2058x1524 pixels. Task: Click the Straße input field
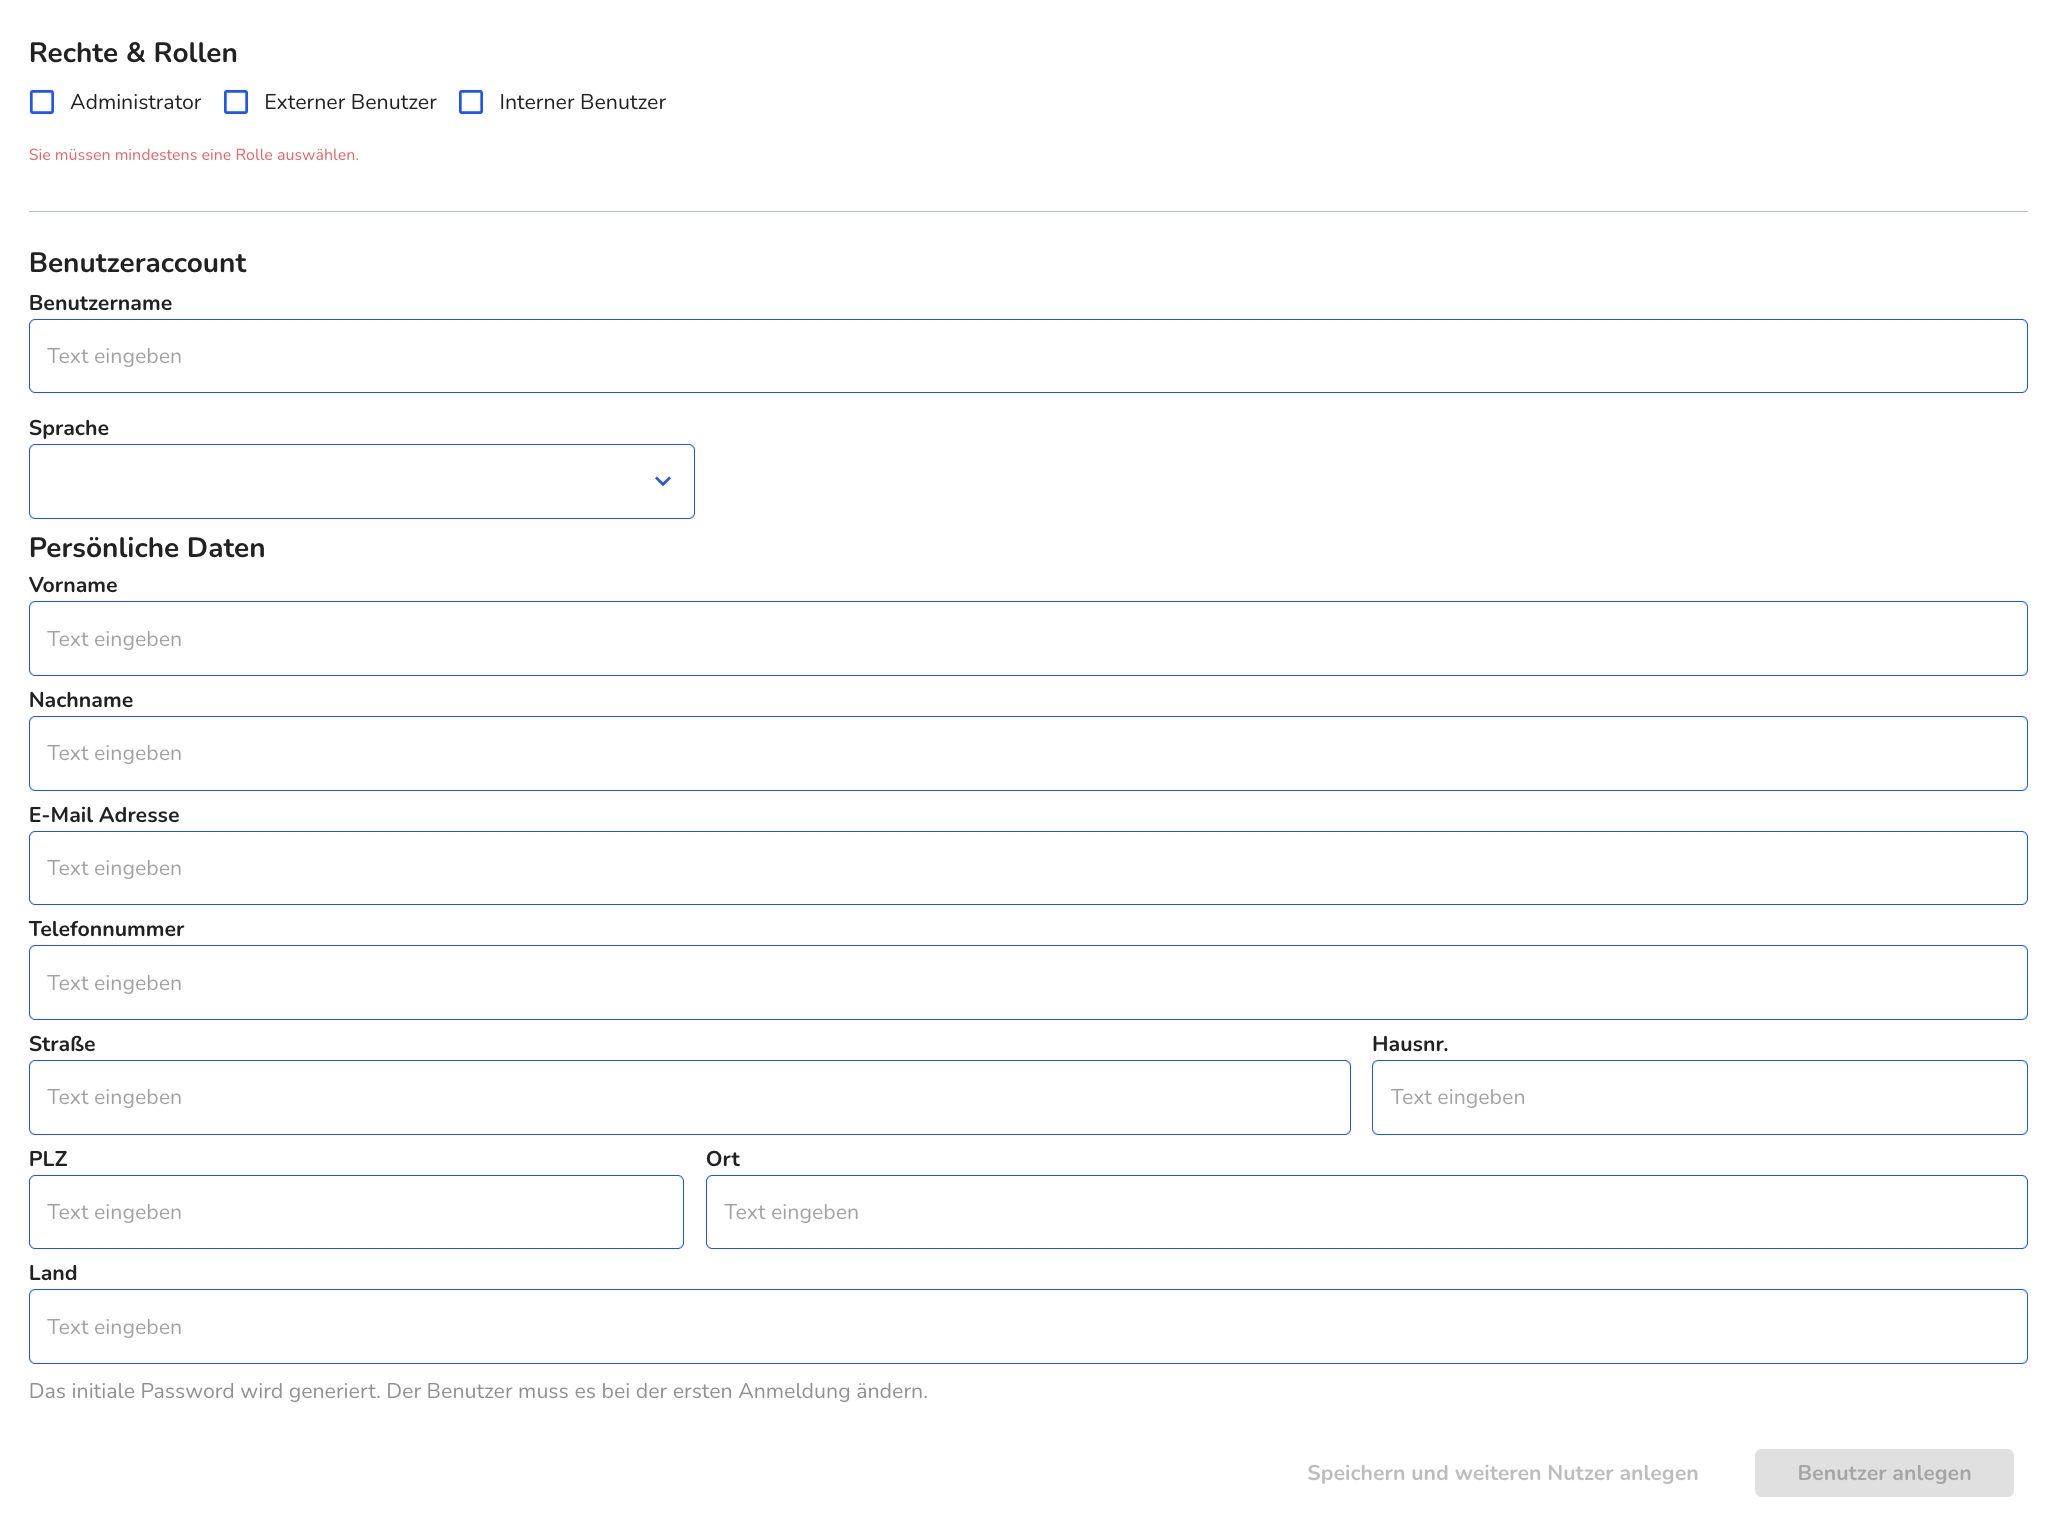click(689, 1097)
